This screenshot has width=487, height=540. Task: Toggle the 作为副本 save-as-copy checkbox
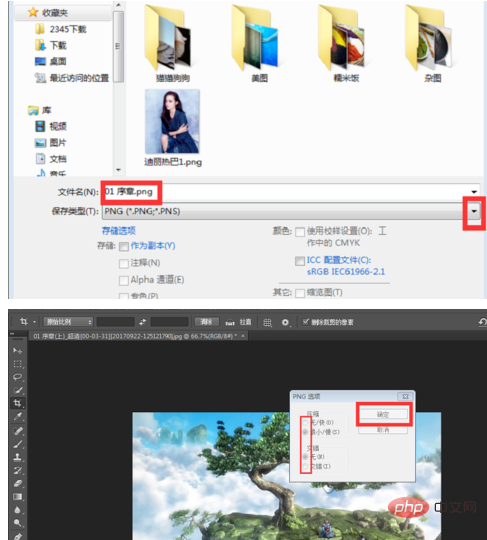click(x=124, y=247)
